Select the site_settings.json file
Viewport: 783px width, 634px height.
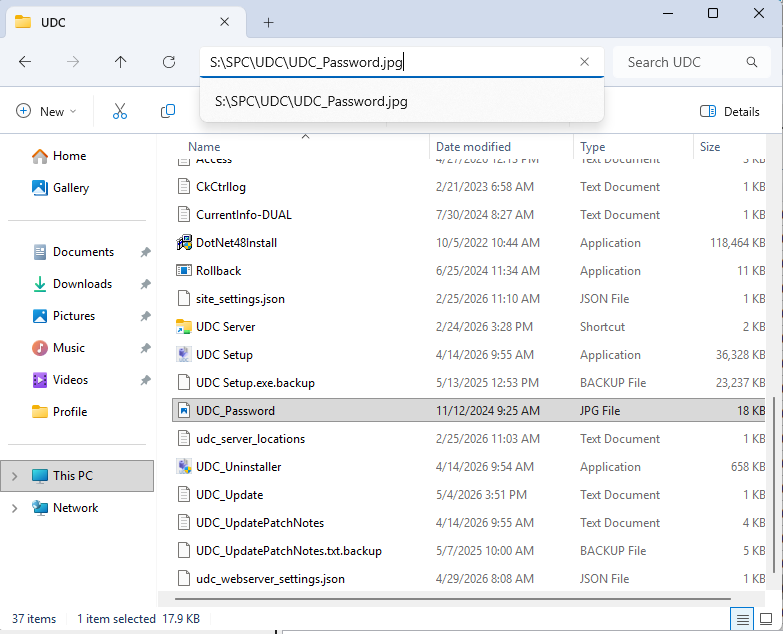tap(240, 299)
